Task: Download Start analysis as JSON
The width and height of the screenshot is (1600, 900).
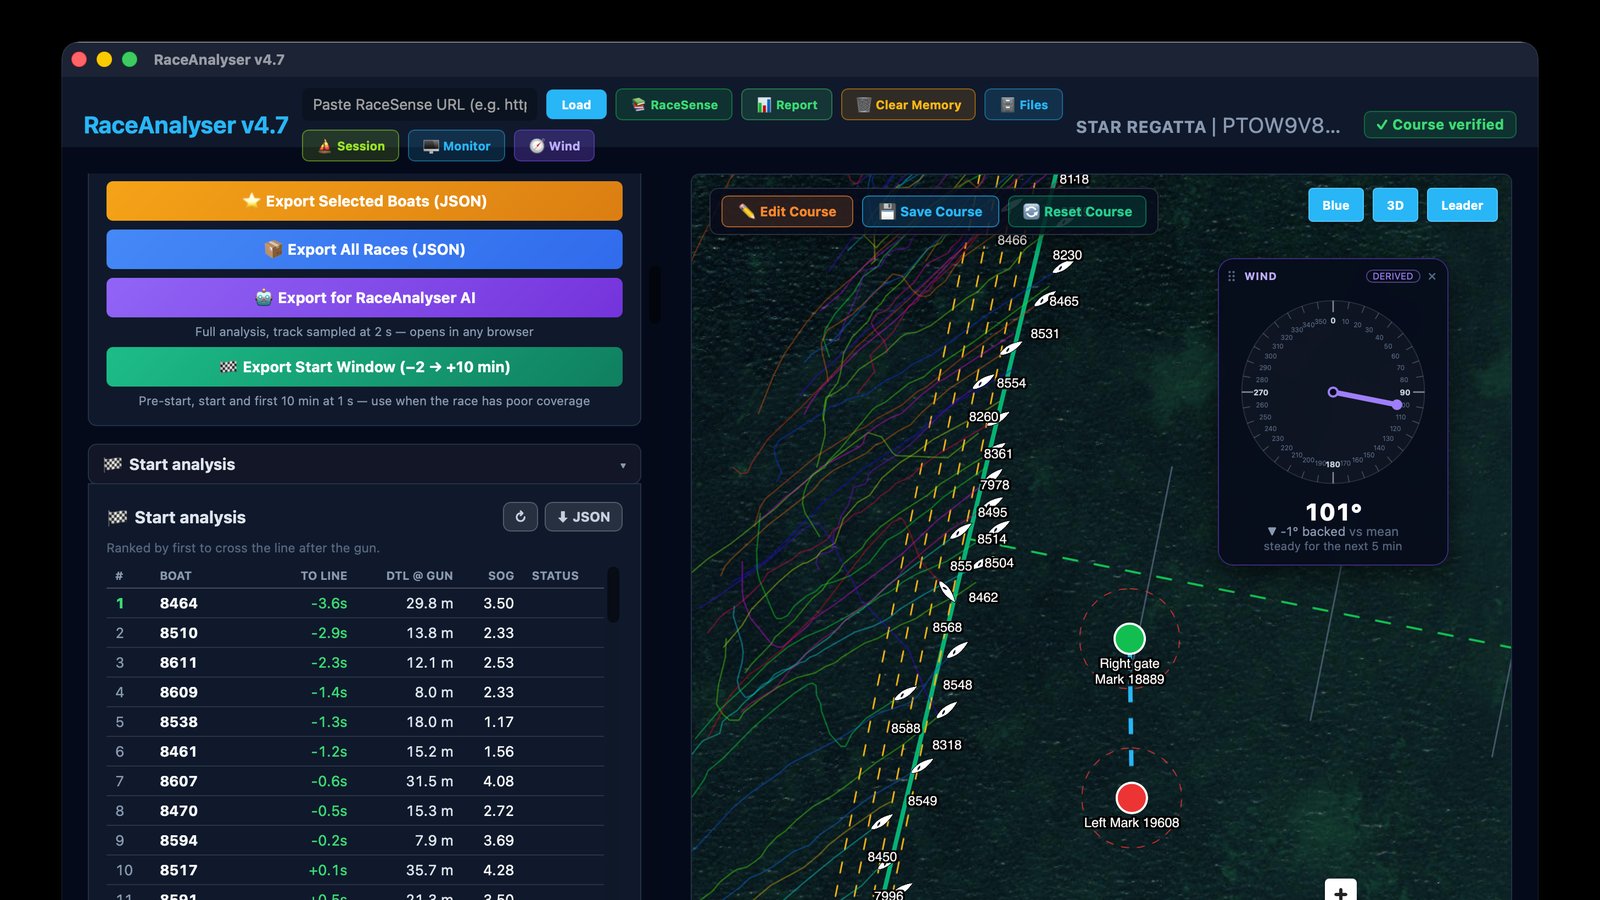Action: pos(584,517)
